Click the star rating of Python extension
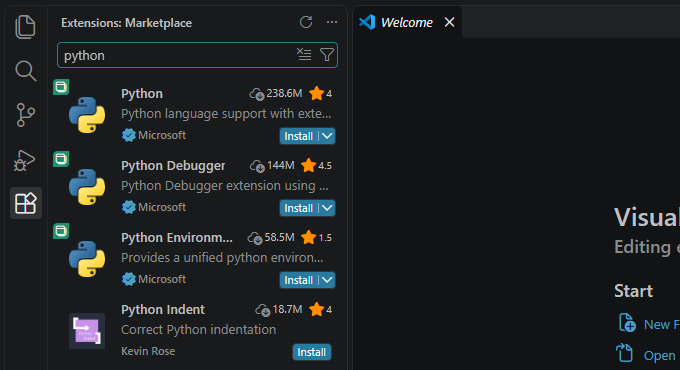The width and height of the screenshot is (680, 370). click(x=320, y=93)
